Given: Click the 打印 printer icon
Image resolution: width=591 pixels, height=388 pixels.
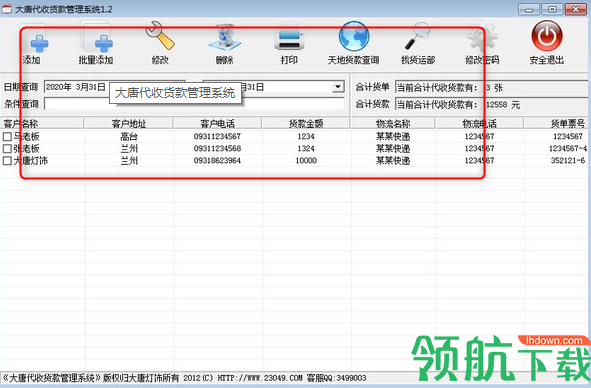Looking at the screenshot, I should click(x=289, y=38).
